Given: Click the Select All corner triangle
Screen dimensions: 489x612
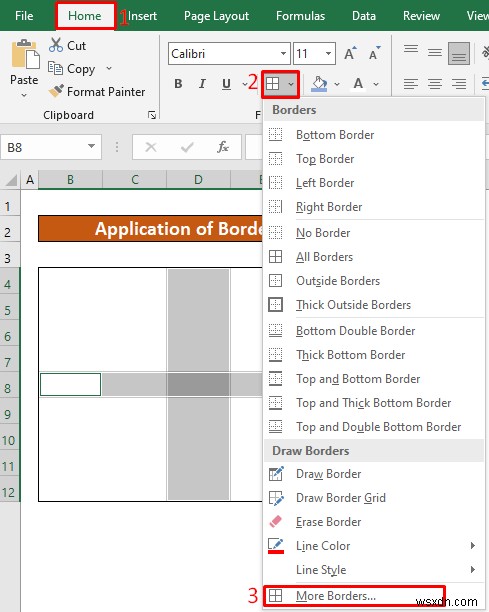Looking at the screenshot, I should [11, 180].
